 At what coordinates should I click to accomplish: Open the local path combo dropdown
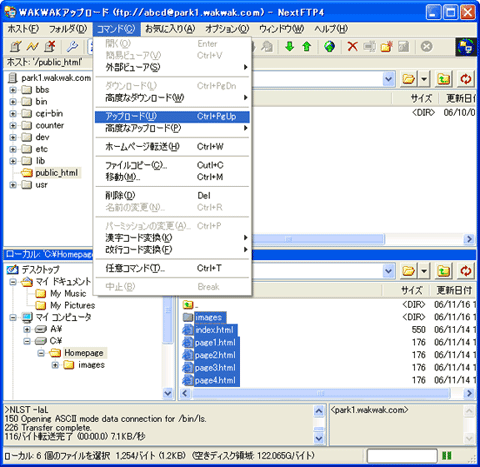tap(388, 271)
